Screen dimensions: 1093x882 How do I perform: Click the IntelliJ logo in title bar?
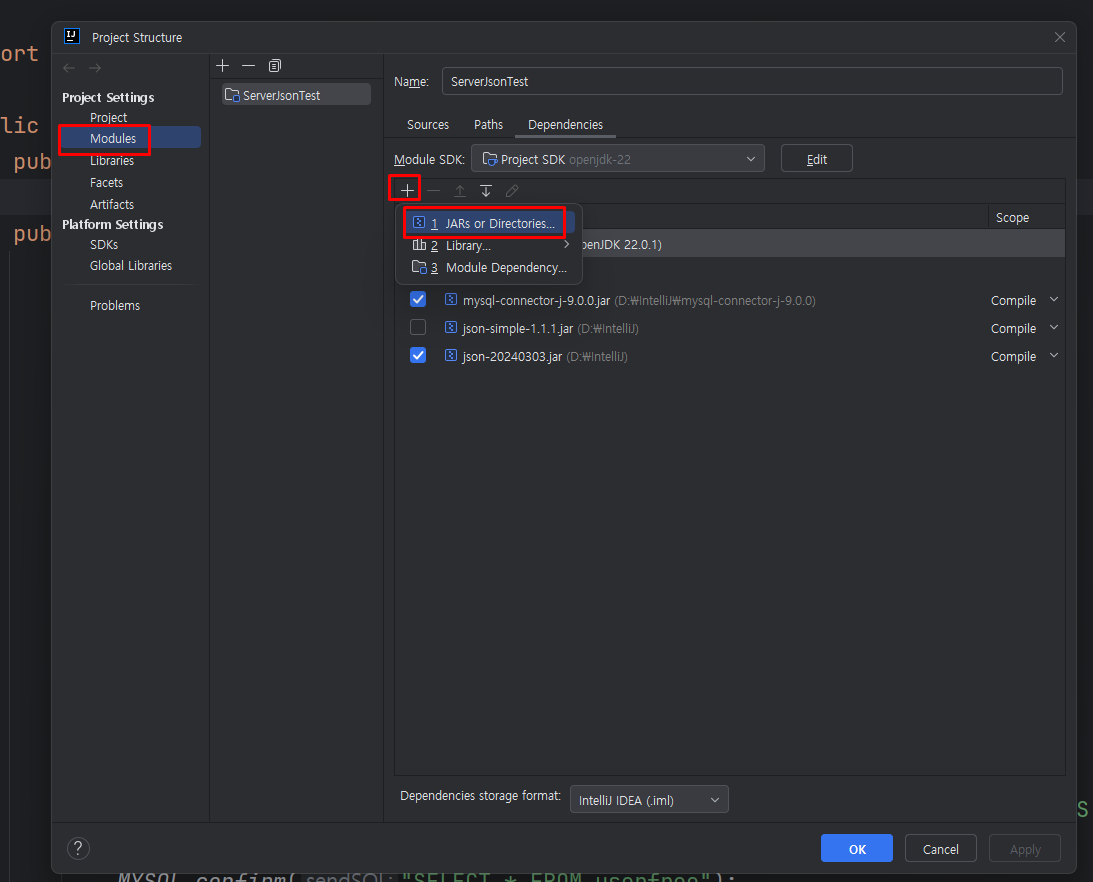(x=71, y=36)
